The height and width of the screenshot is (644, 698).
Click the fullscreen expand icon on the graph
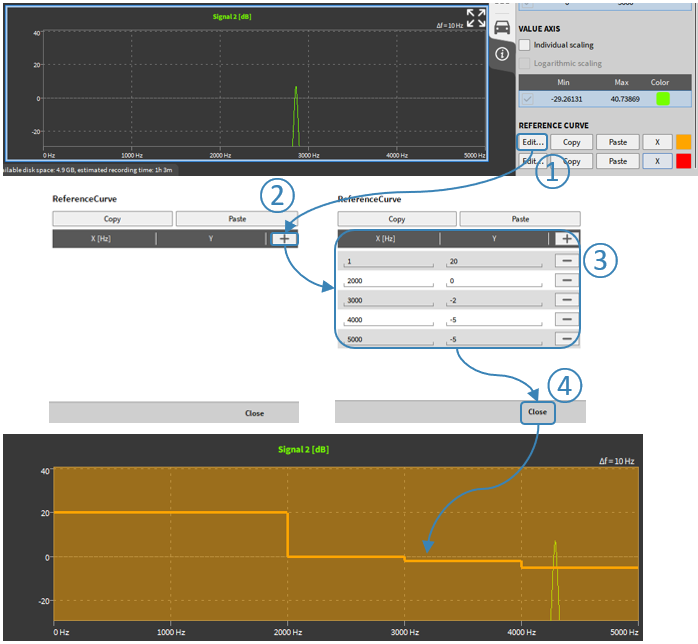[x=476, y=18]
